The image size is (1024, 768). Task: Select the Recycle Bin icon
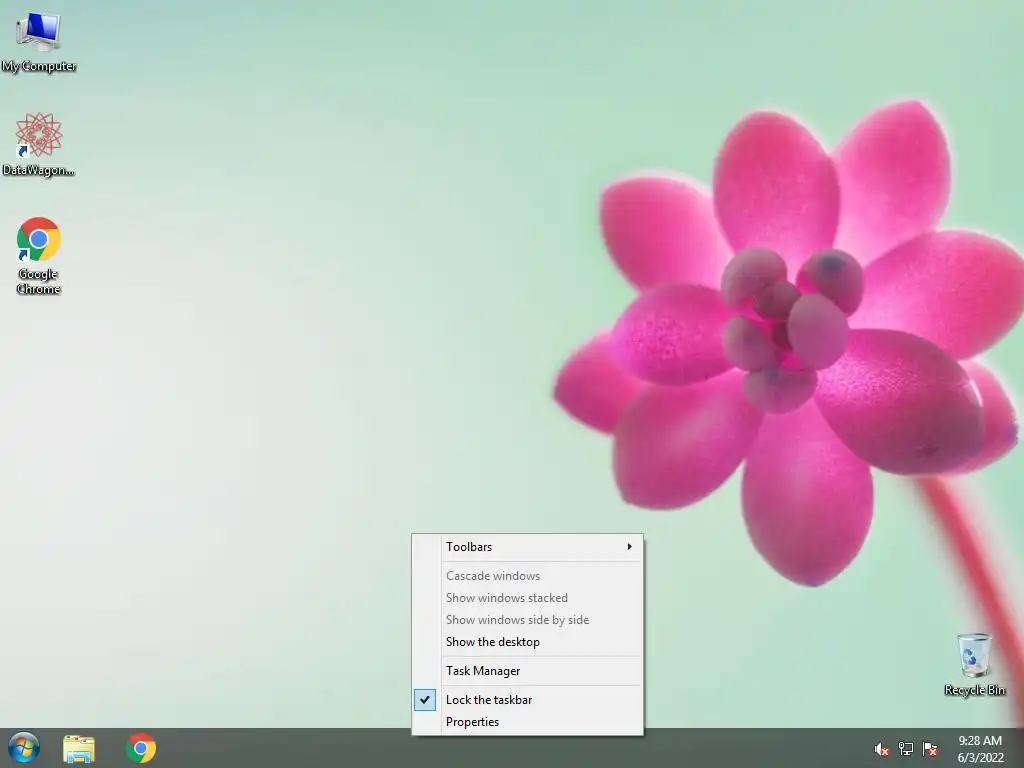click(x=974, y=664)
